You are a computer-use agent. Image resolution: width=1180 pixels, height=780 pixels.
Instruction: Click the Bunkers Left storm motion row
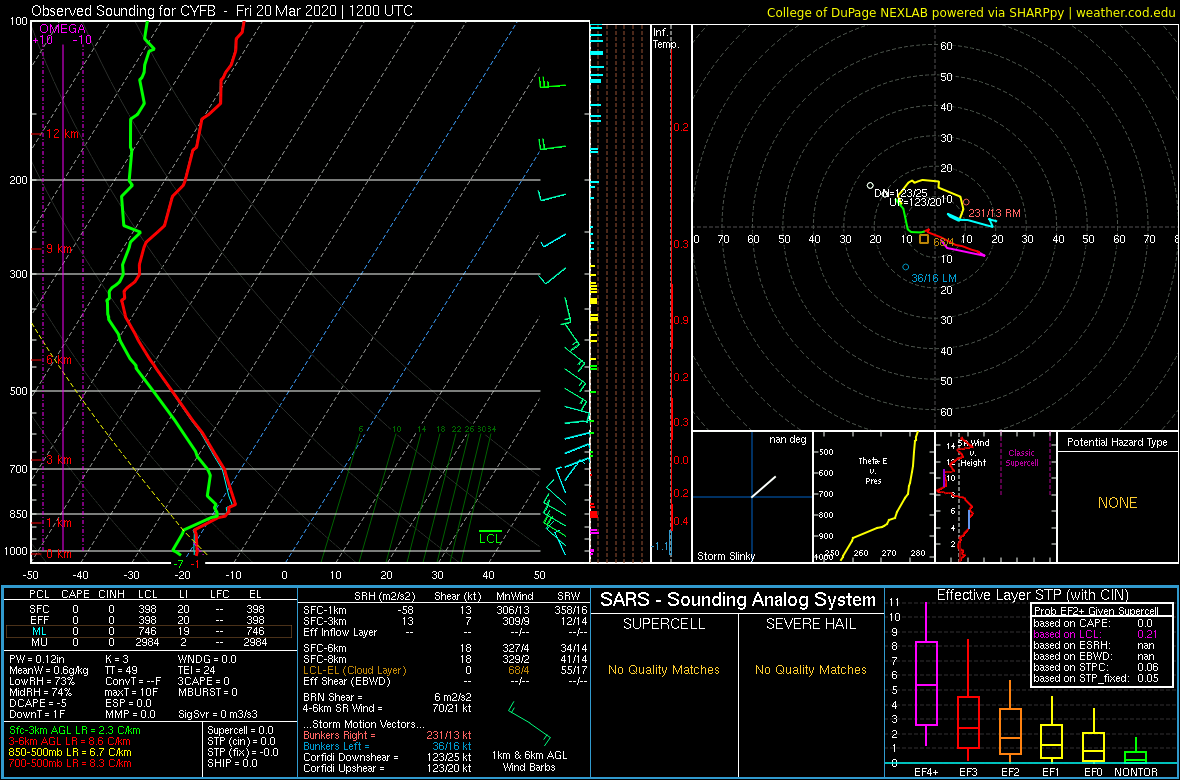(x=386, y=746)
